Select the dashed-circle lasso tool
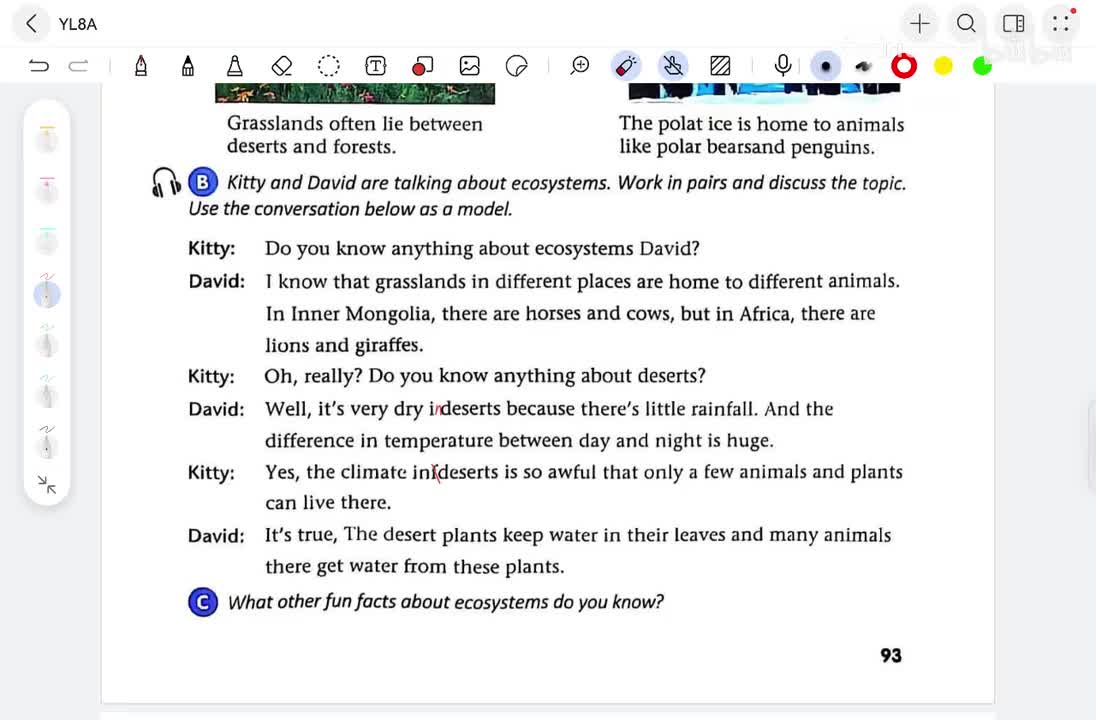Viewport: 1096px width, 720px height. 329,66
